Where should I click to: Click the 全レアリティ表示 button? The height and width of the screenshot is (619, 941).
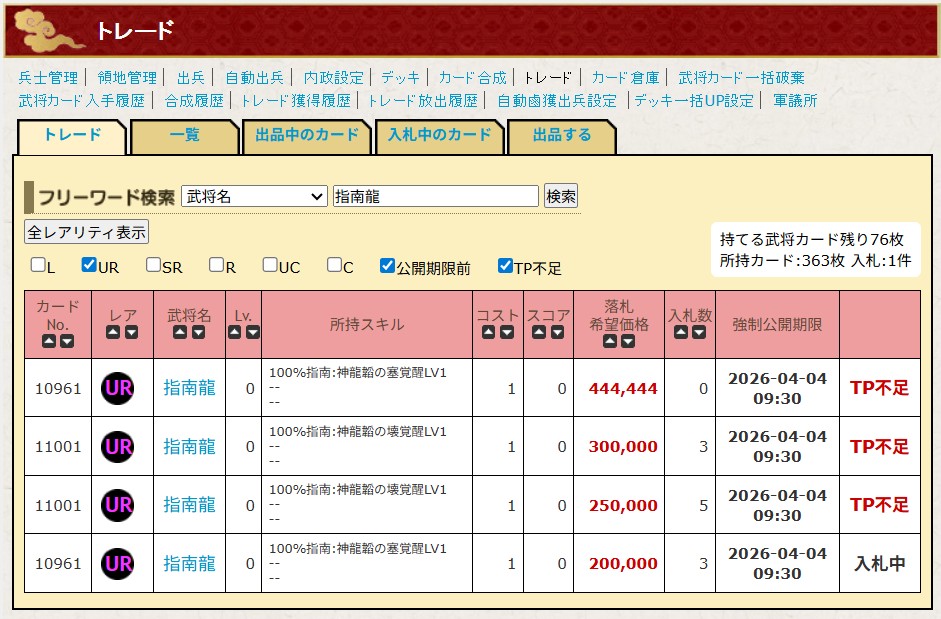coord(87,232)
